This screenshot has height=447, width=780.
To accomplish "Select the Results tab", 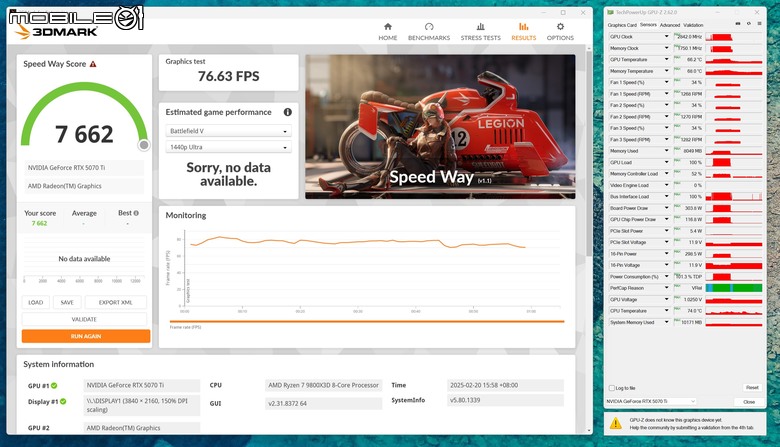I will point(524,31).
